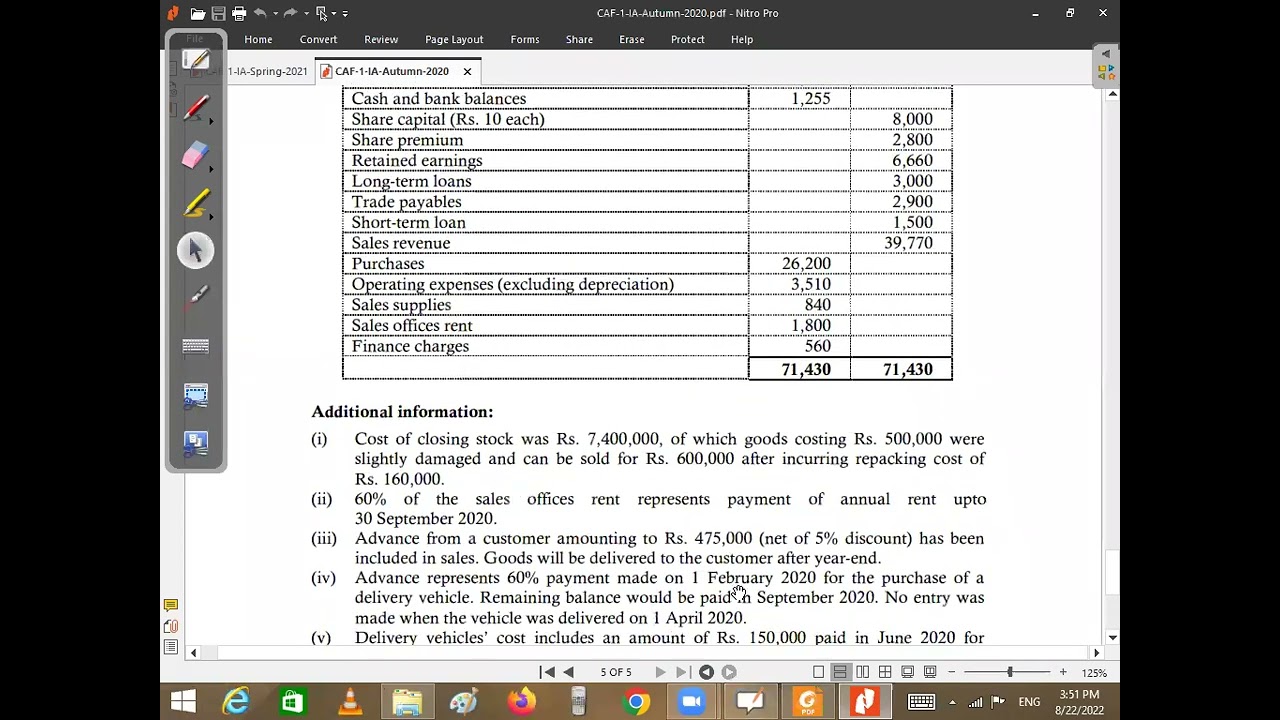Screen dimensions: 1280x720
Task: Click the first monitor-shaped view mode icon
Action: tap(908, 672)
